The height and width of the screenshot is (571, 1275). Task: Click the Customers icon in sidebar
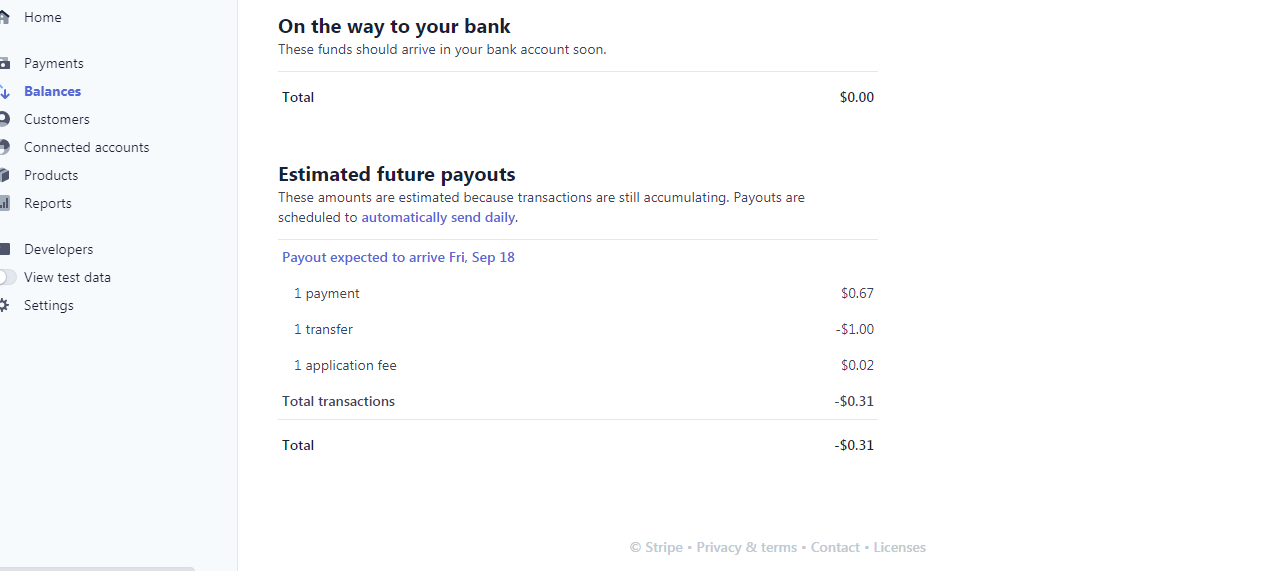(4, 119)
